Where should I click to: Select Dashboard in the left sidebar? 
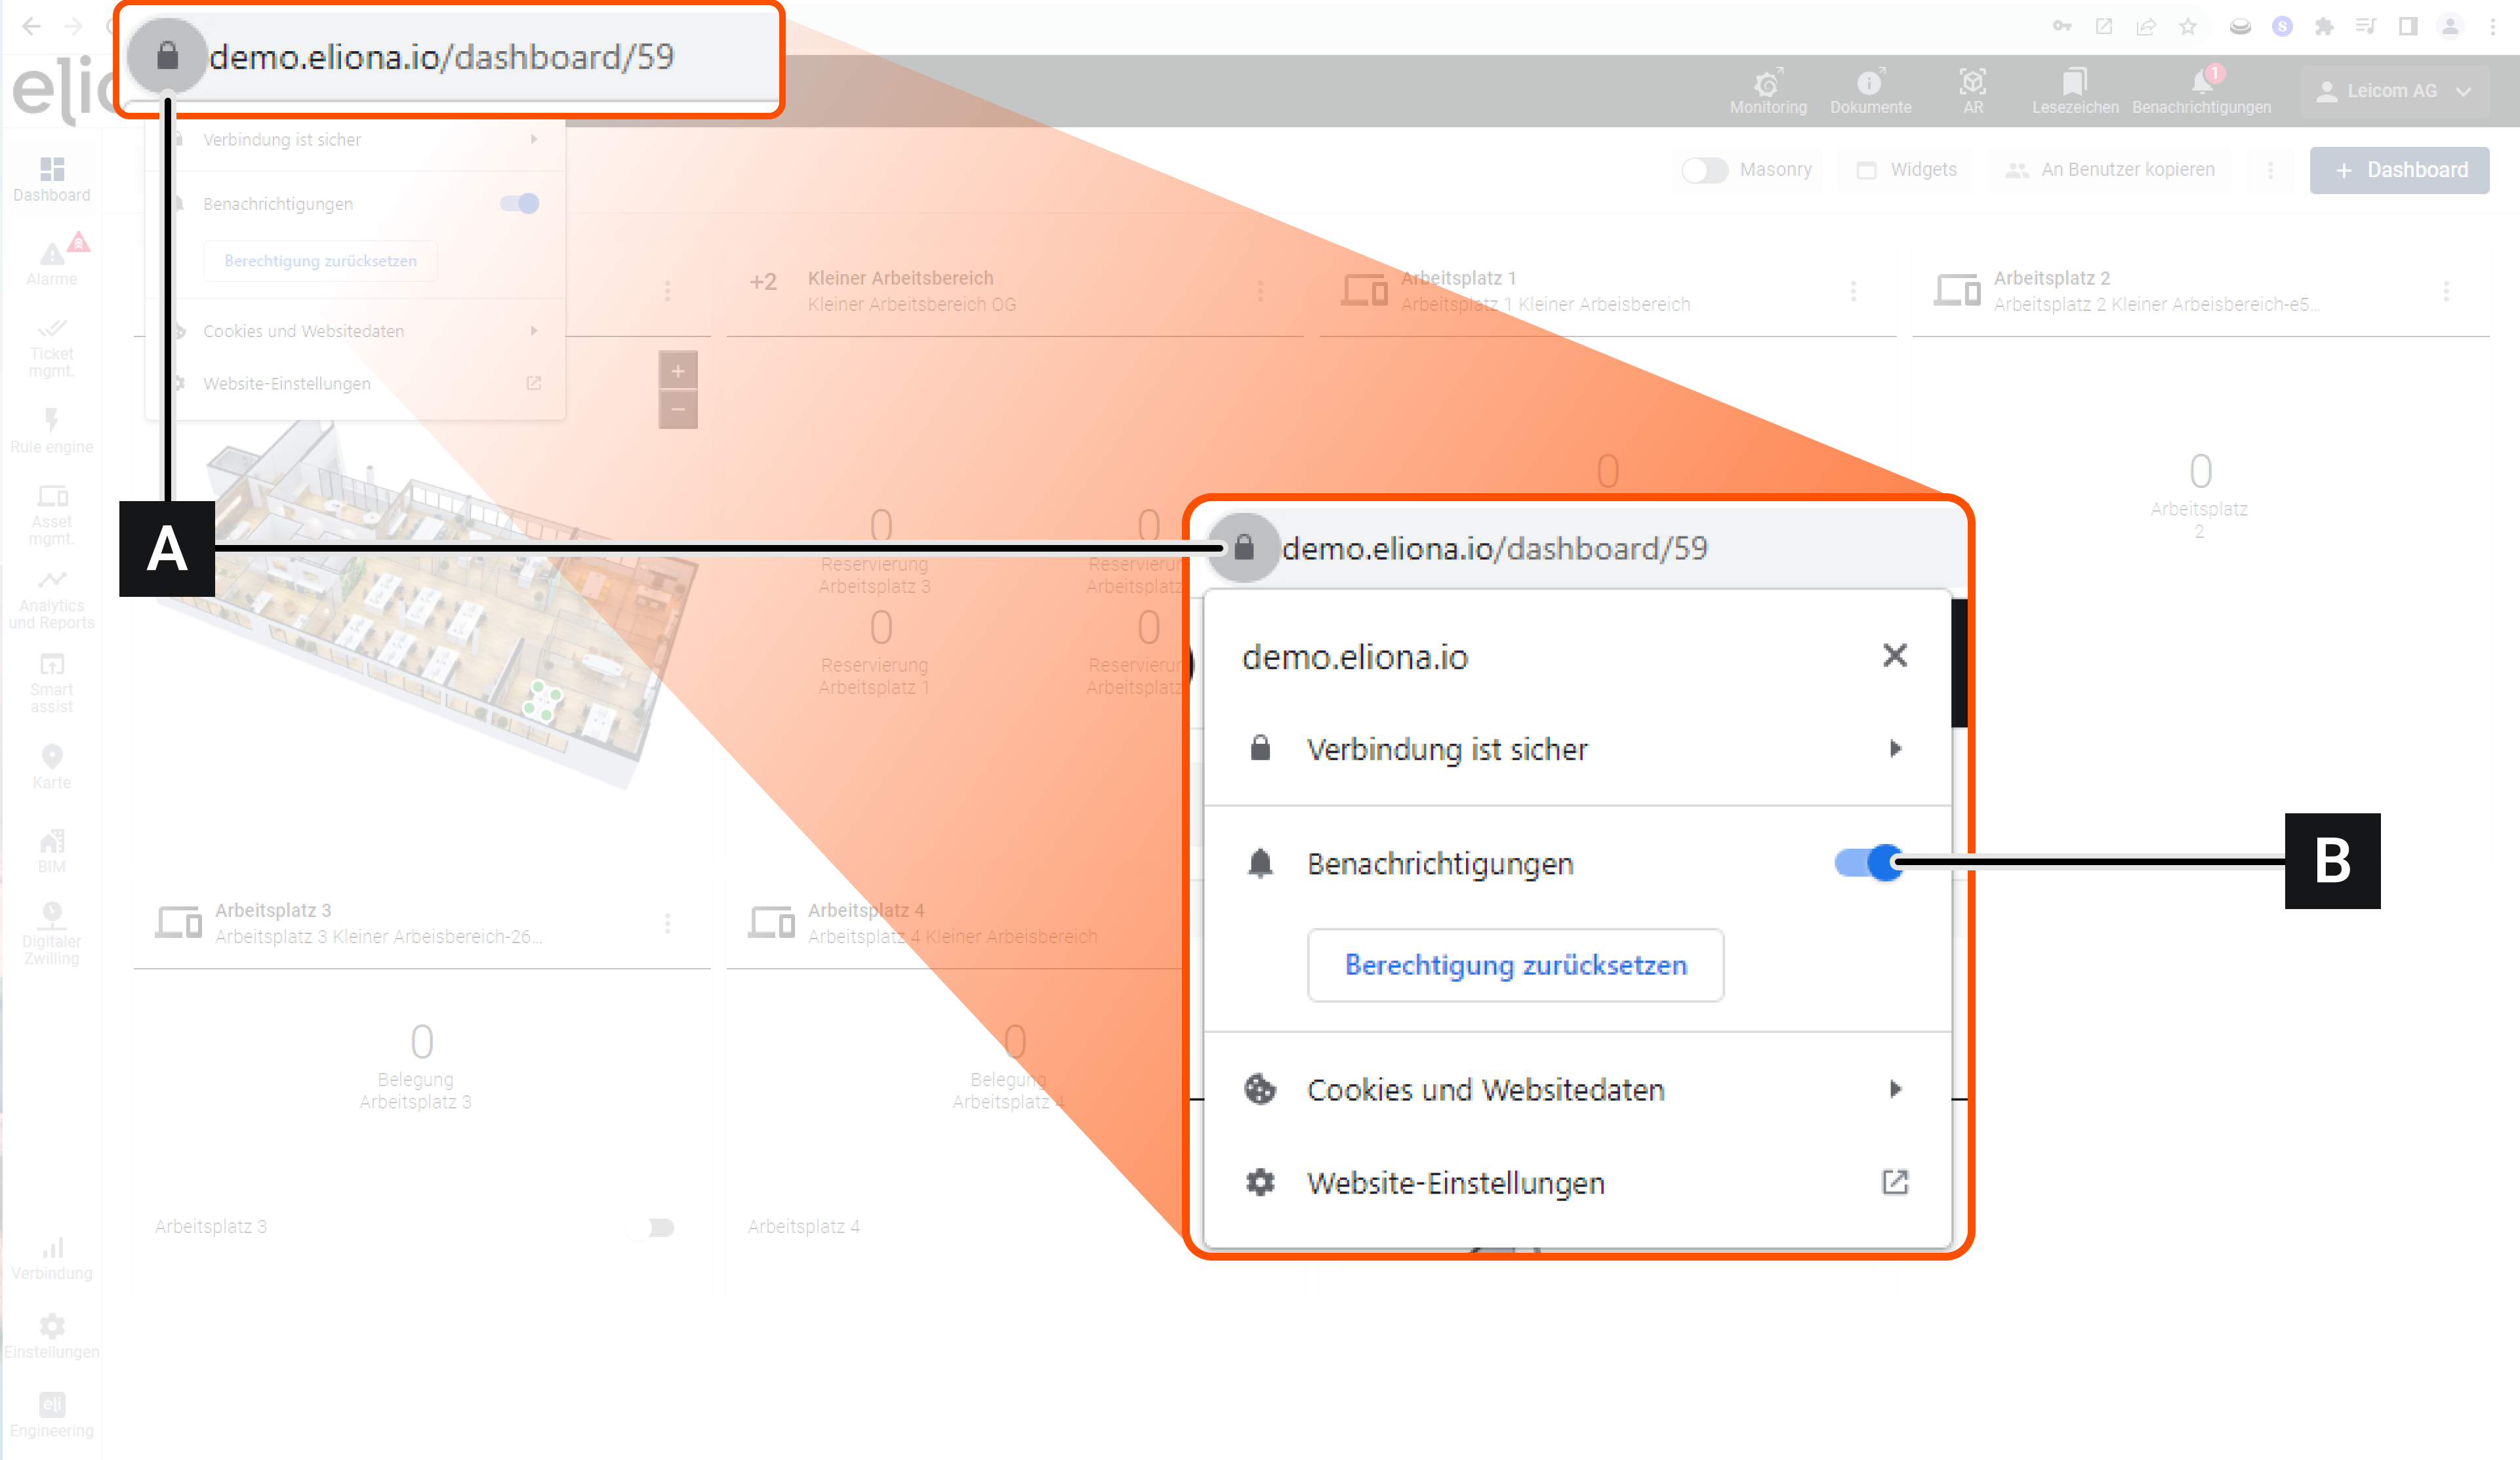(52, 178)
